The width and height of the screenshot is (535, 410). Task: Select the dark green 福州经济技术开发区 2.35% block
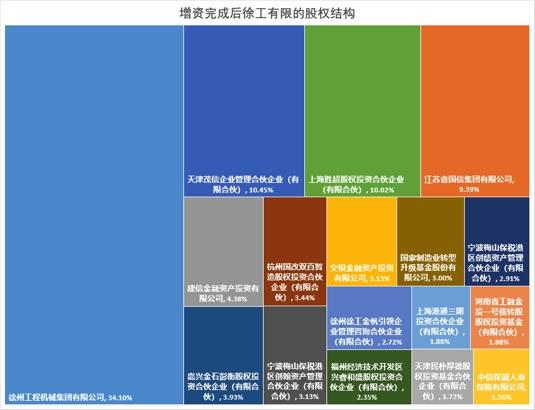(369, 377)
